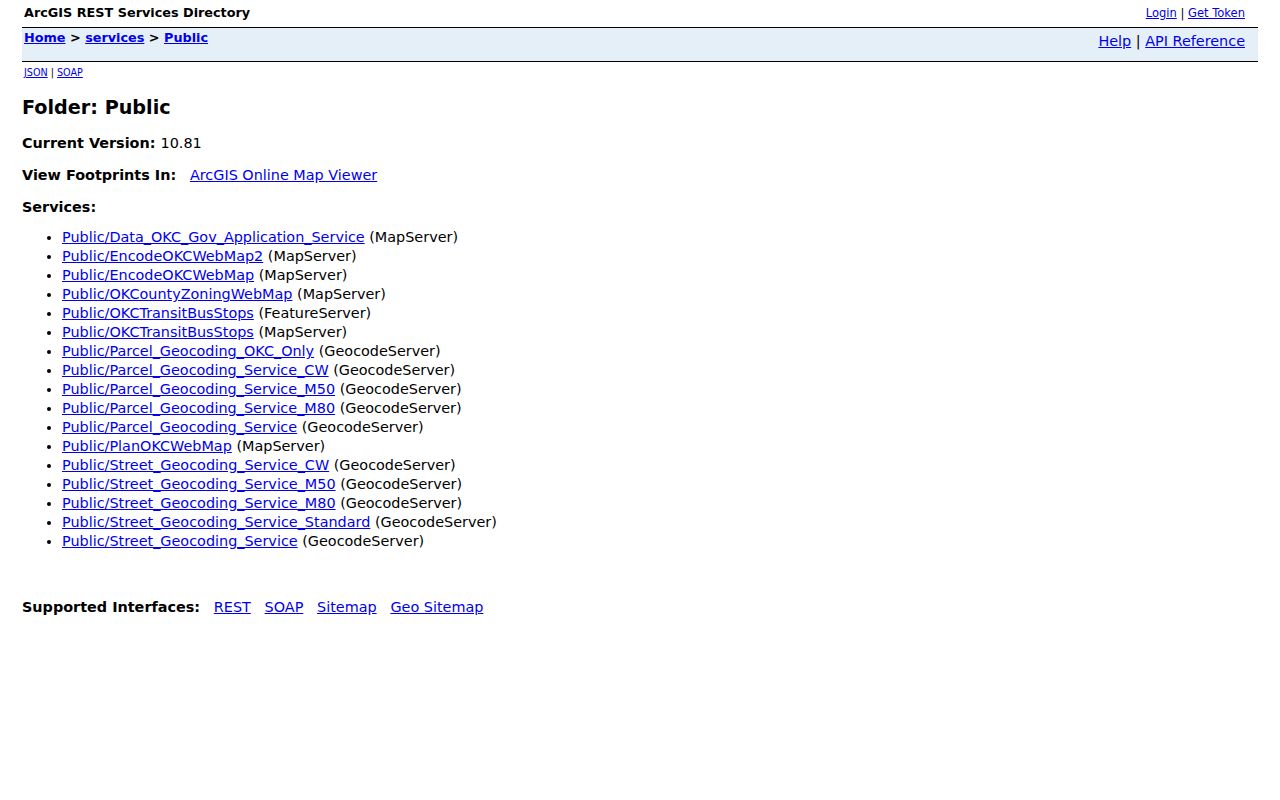Open Public/Street_Geocoding_Service_CW link
The width and height of the screenshot is (1280, 800).
(x=195, y=465)
